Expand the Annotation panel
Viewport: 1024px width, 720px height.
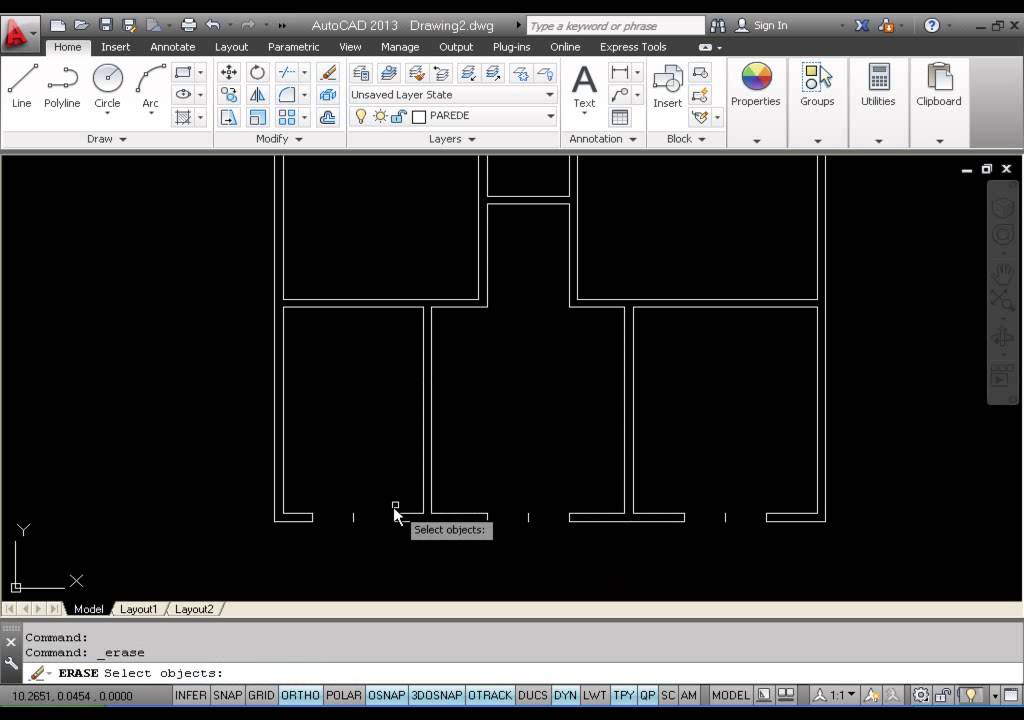(602, 139)
